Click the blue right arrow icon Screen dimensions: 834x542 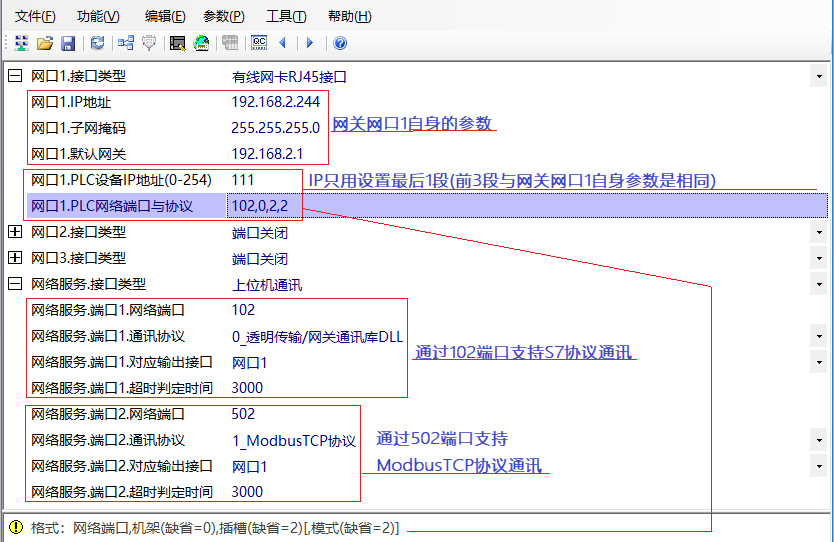[310, 43]
